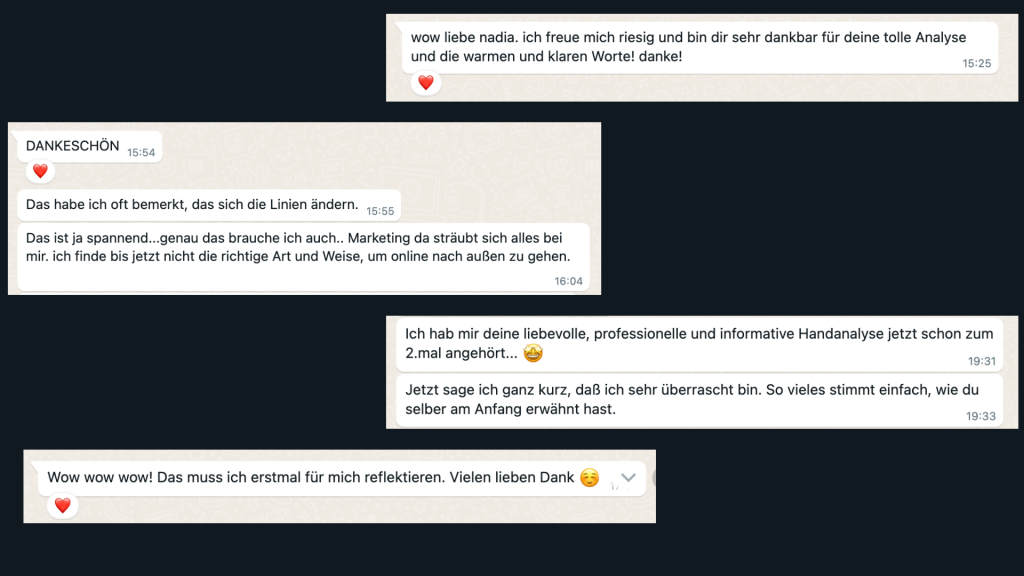Click the 15:54 timestamp beside DANKESCHÖN

[x=141, y=152]
